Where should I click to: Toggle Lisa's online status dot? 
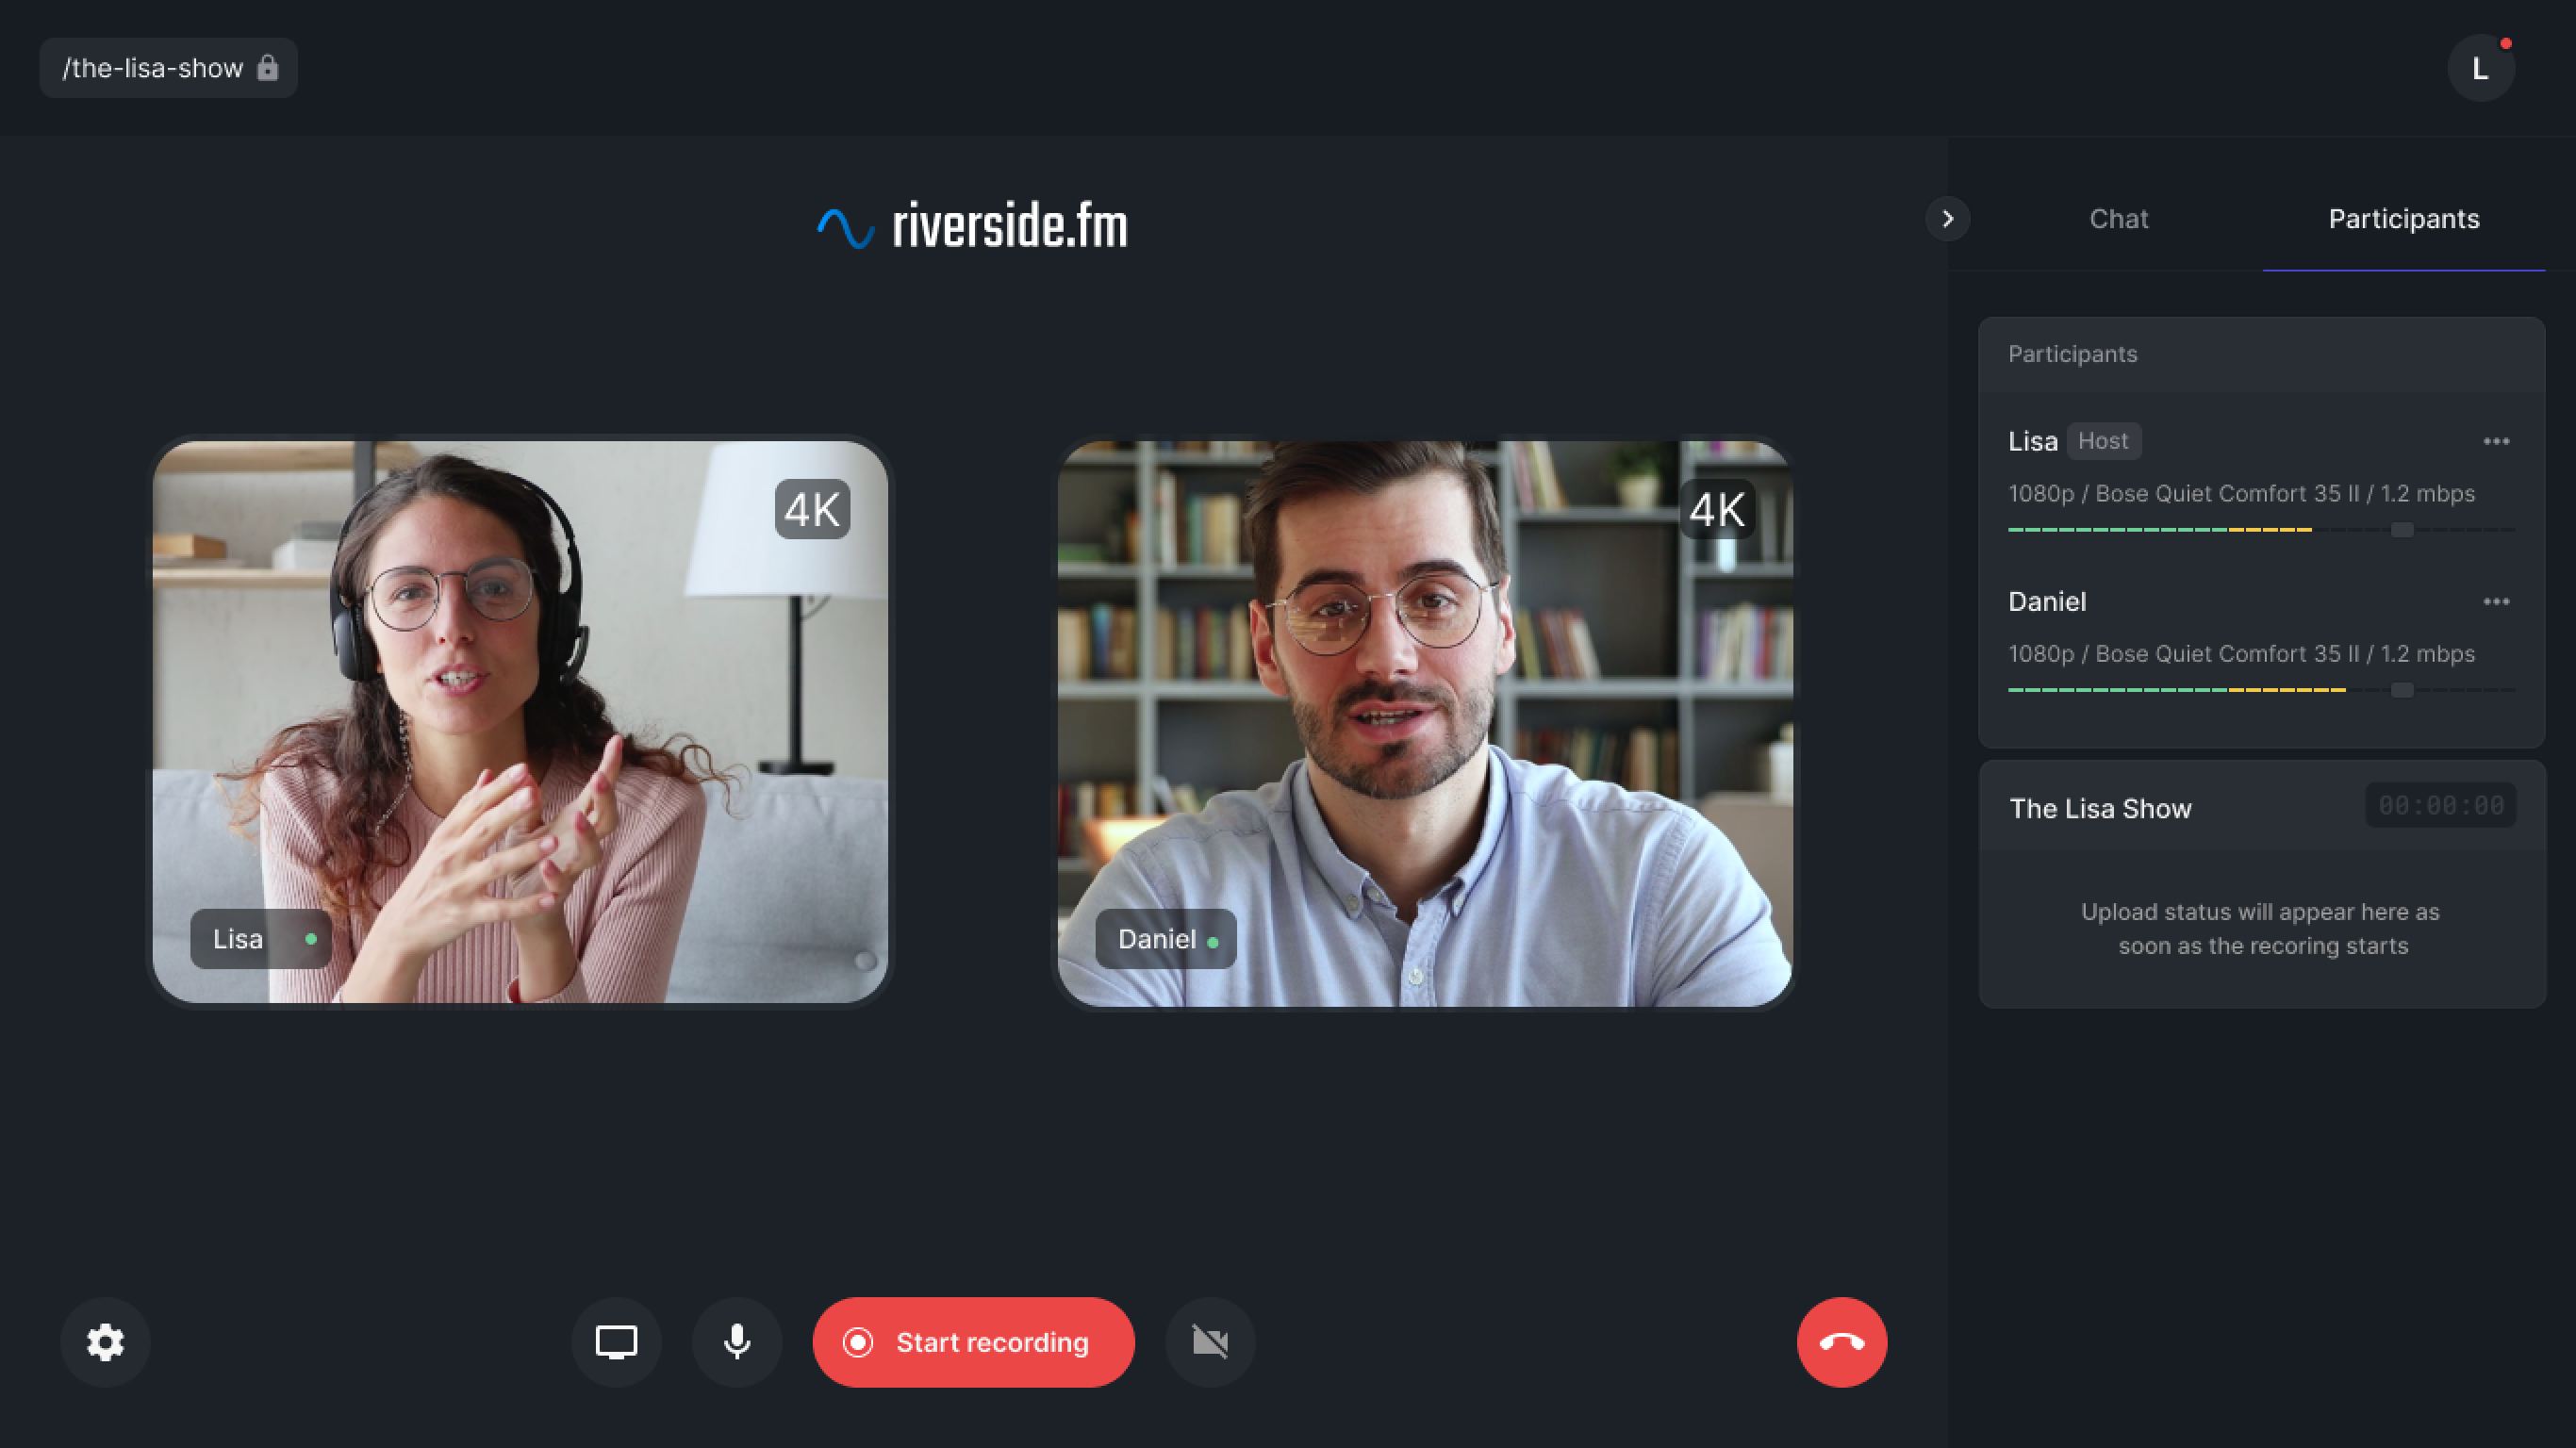point(310,939)
